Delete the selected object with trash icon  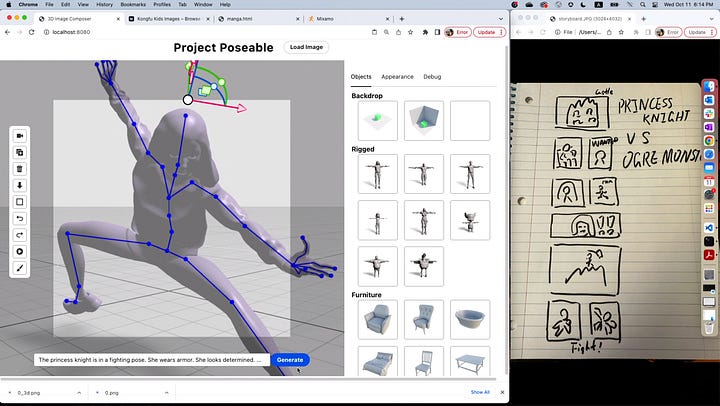[19, 169]
